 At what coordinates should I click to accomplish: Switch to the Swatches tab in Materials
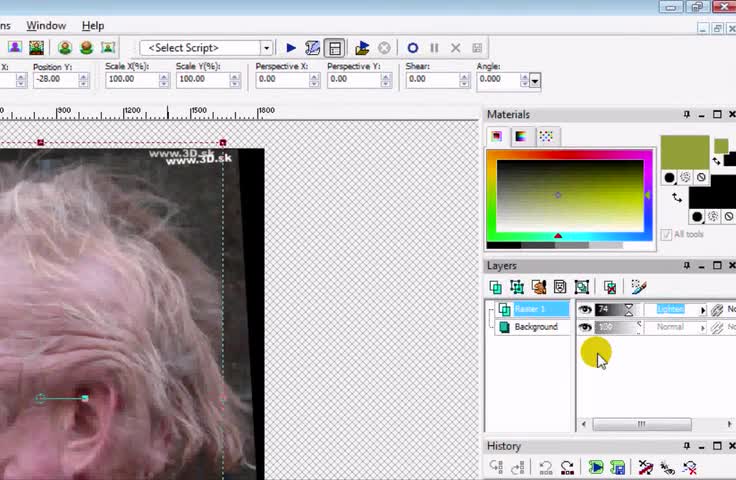pos(546,137)
